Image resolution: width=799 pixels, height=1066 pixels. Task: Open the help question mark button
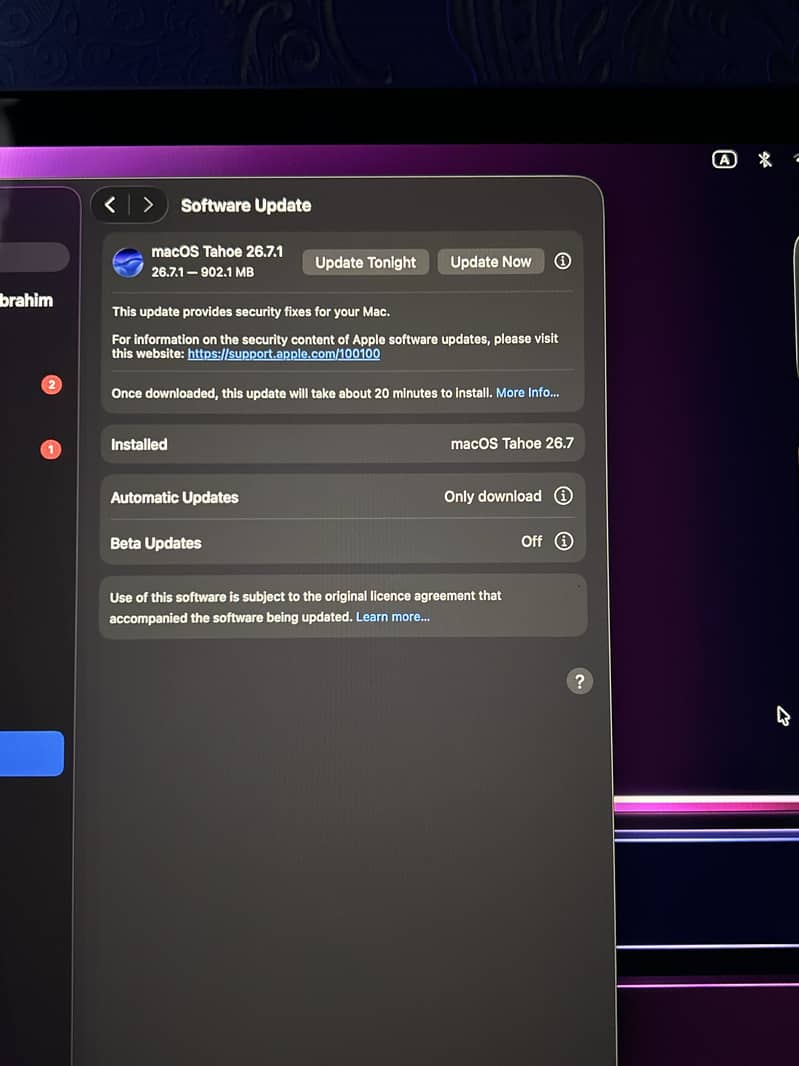point(579,681)
